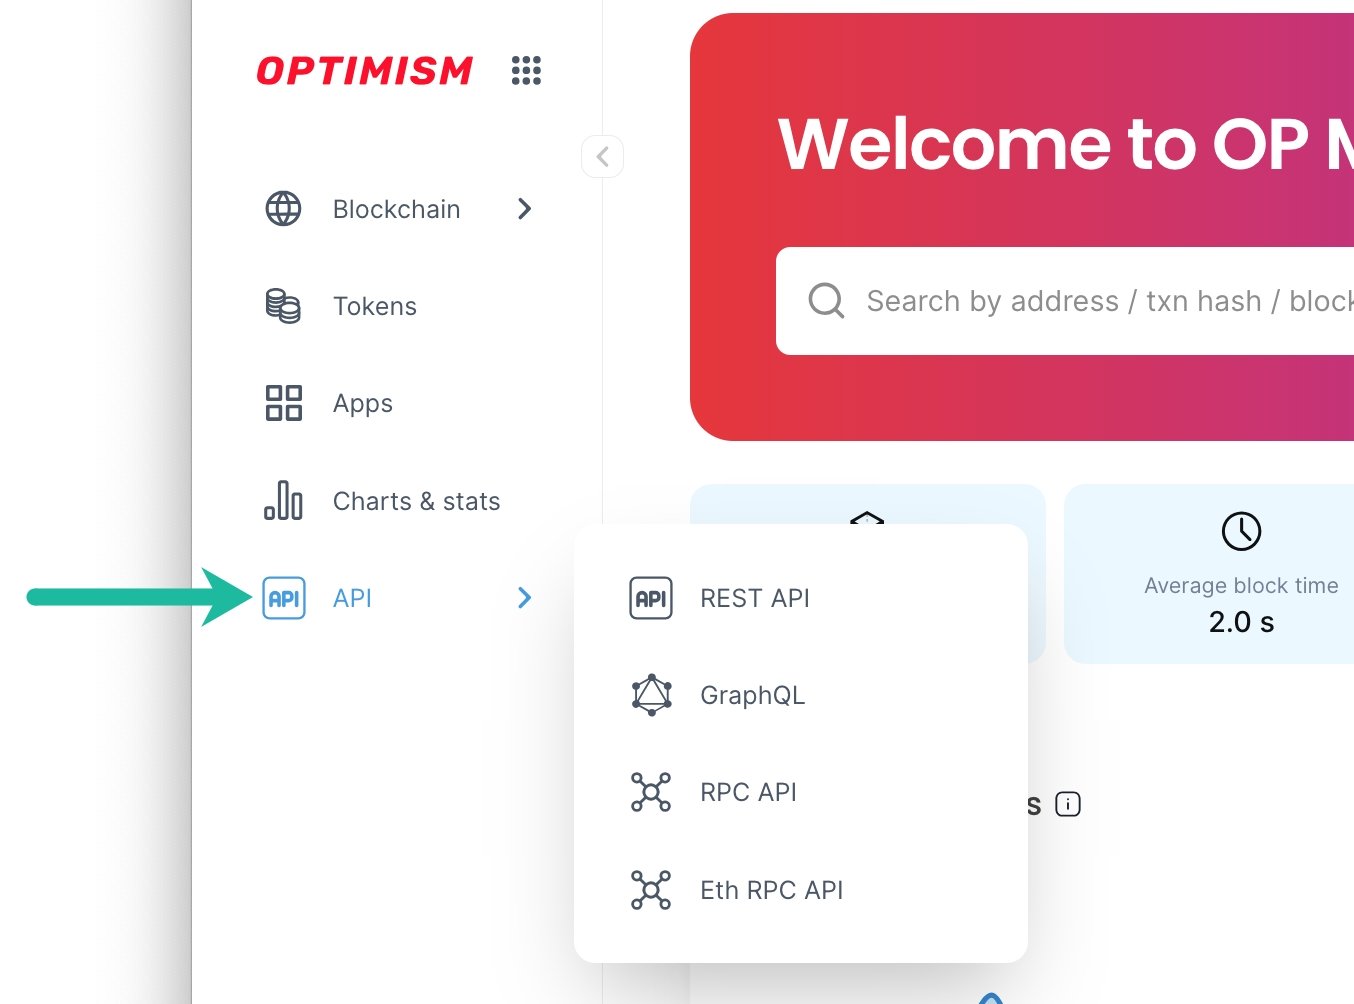The image size is (1354, 1004).
Task: Click the search magnifier icon
Action: point(826,300)
